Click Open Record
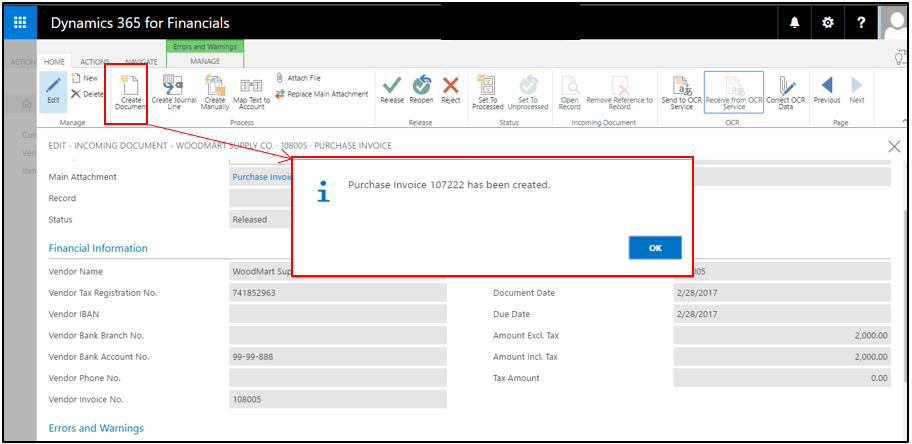This screenshot has width=912, height=444. pos(569,93)
